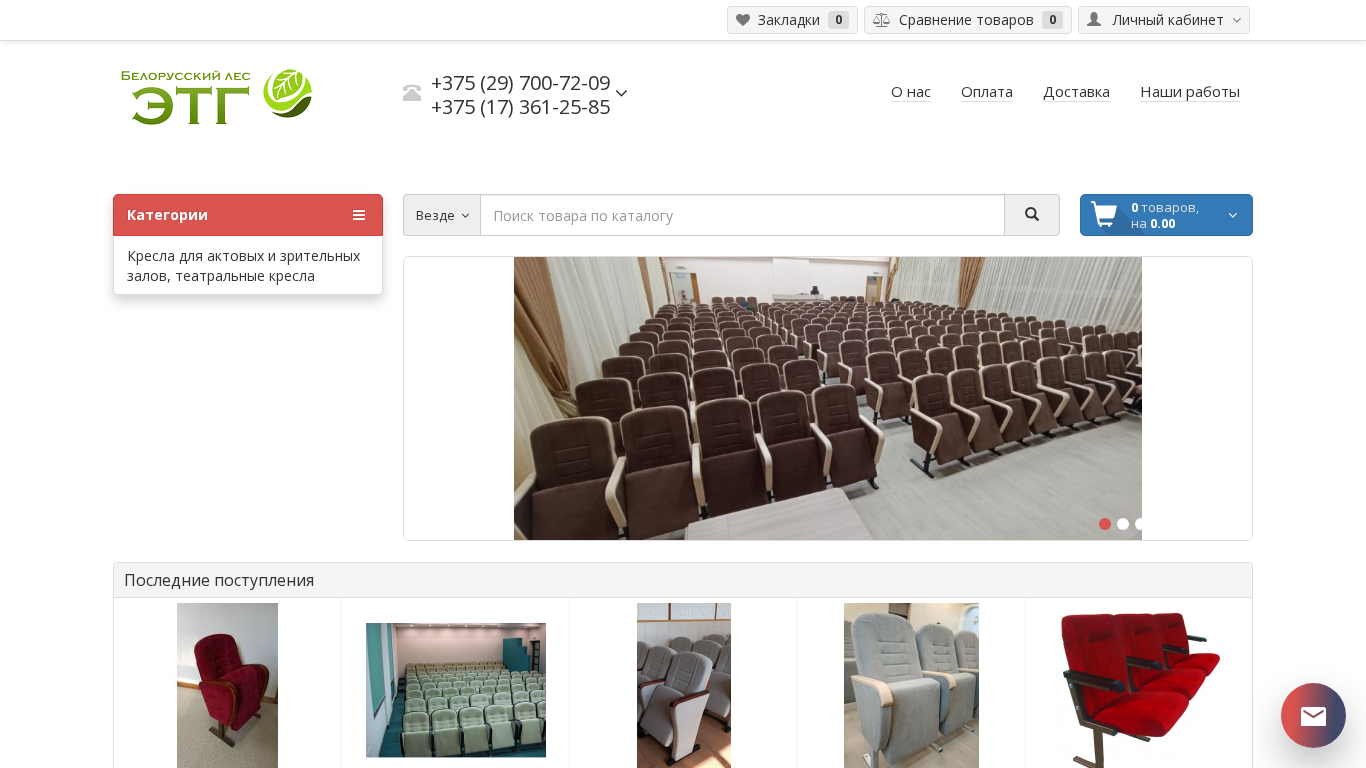Click the telephone handset icon

[412, 93]
